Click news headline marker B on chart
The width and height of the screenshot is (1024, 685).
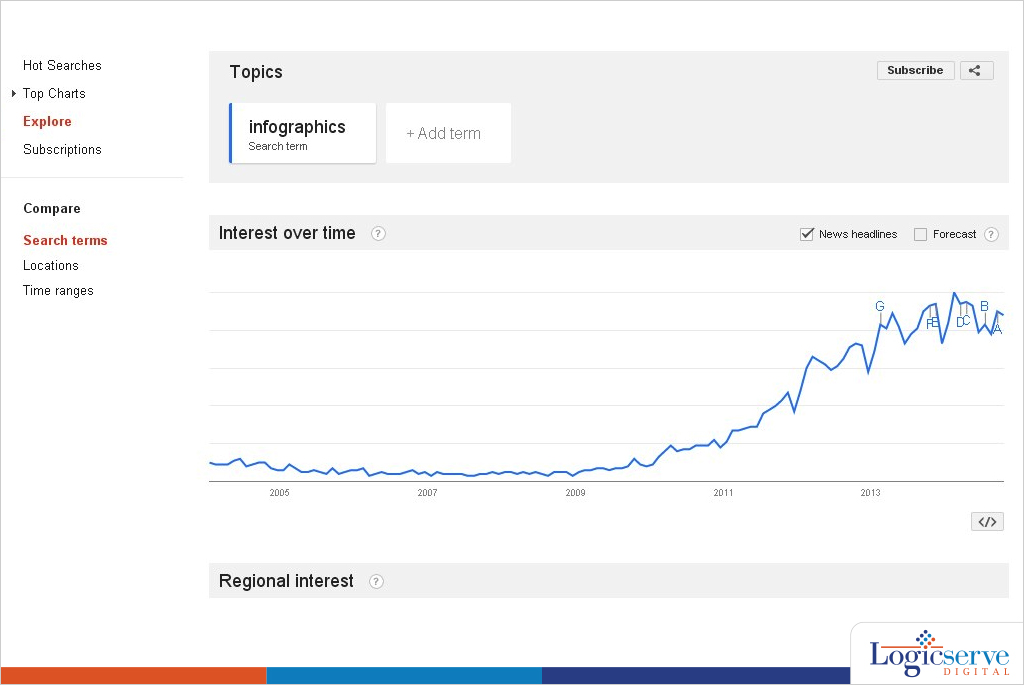click(x=984, y=307)
